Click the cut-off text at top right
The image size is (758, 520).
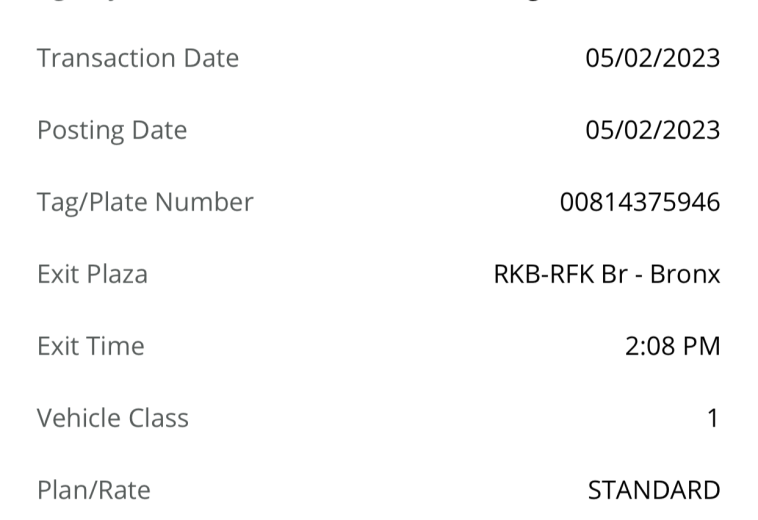coord(534,1)
